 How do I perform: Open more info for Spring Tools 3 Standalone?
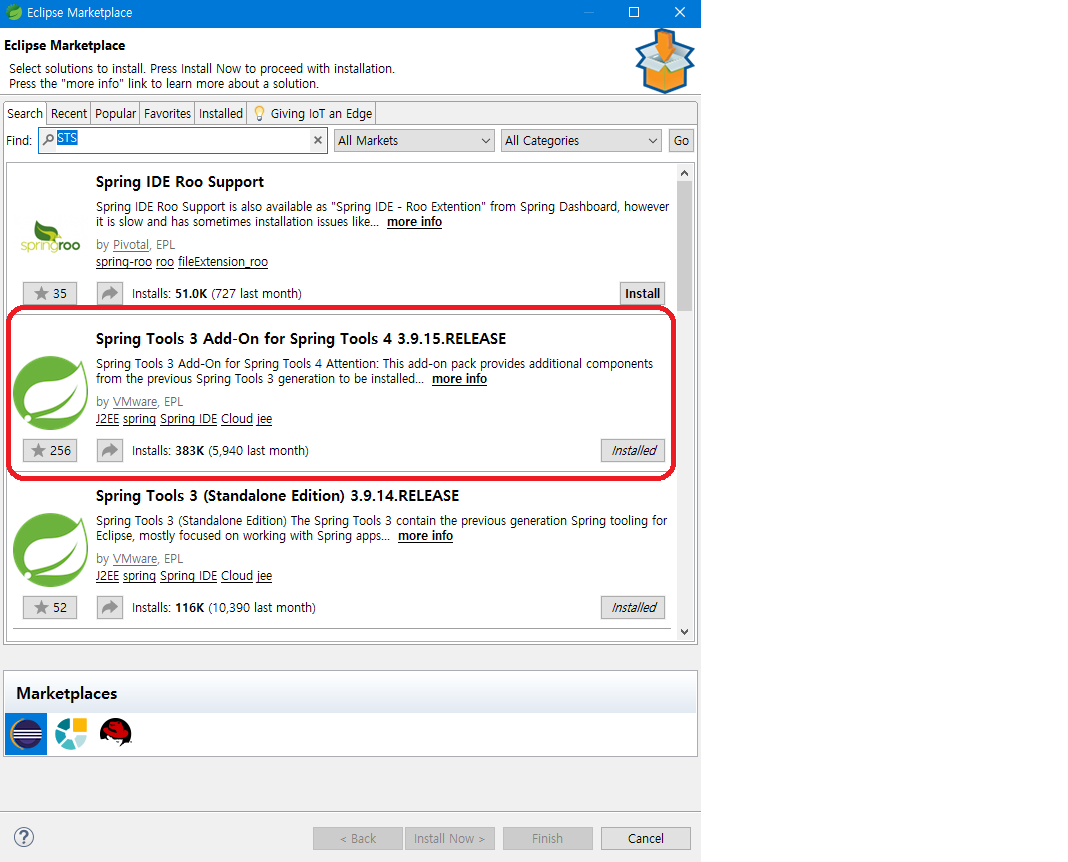coord(425,536)
